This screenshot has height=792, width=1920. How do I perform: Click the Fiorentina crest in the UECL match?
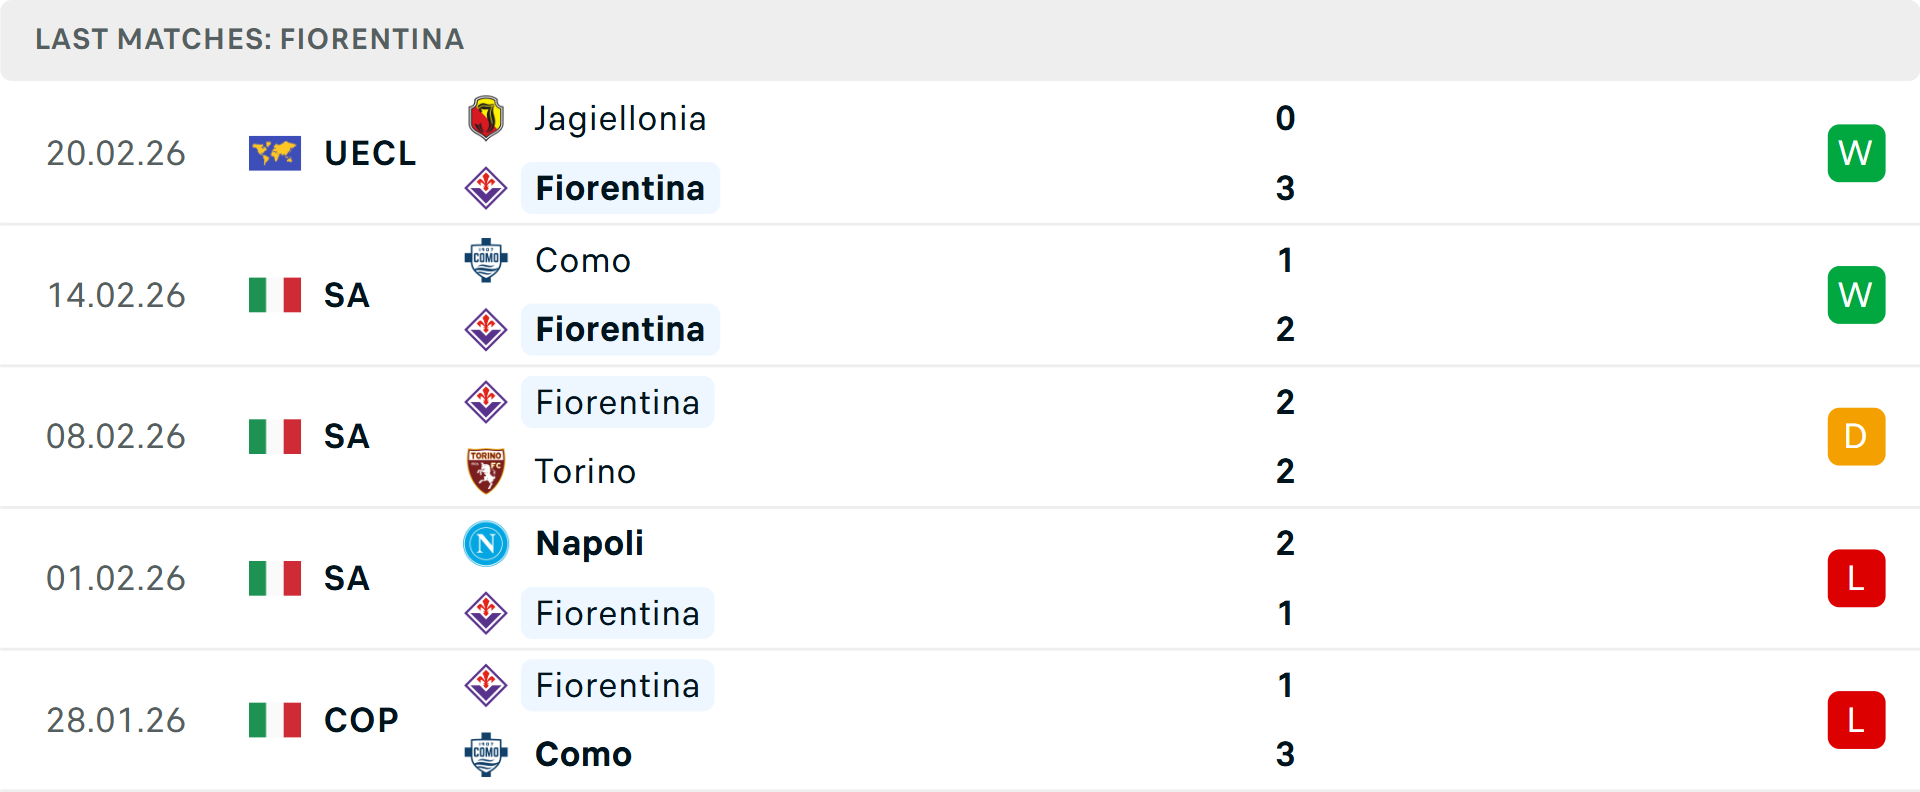click(x=486, y=188)
